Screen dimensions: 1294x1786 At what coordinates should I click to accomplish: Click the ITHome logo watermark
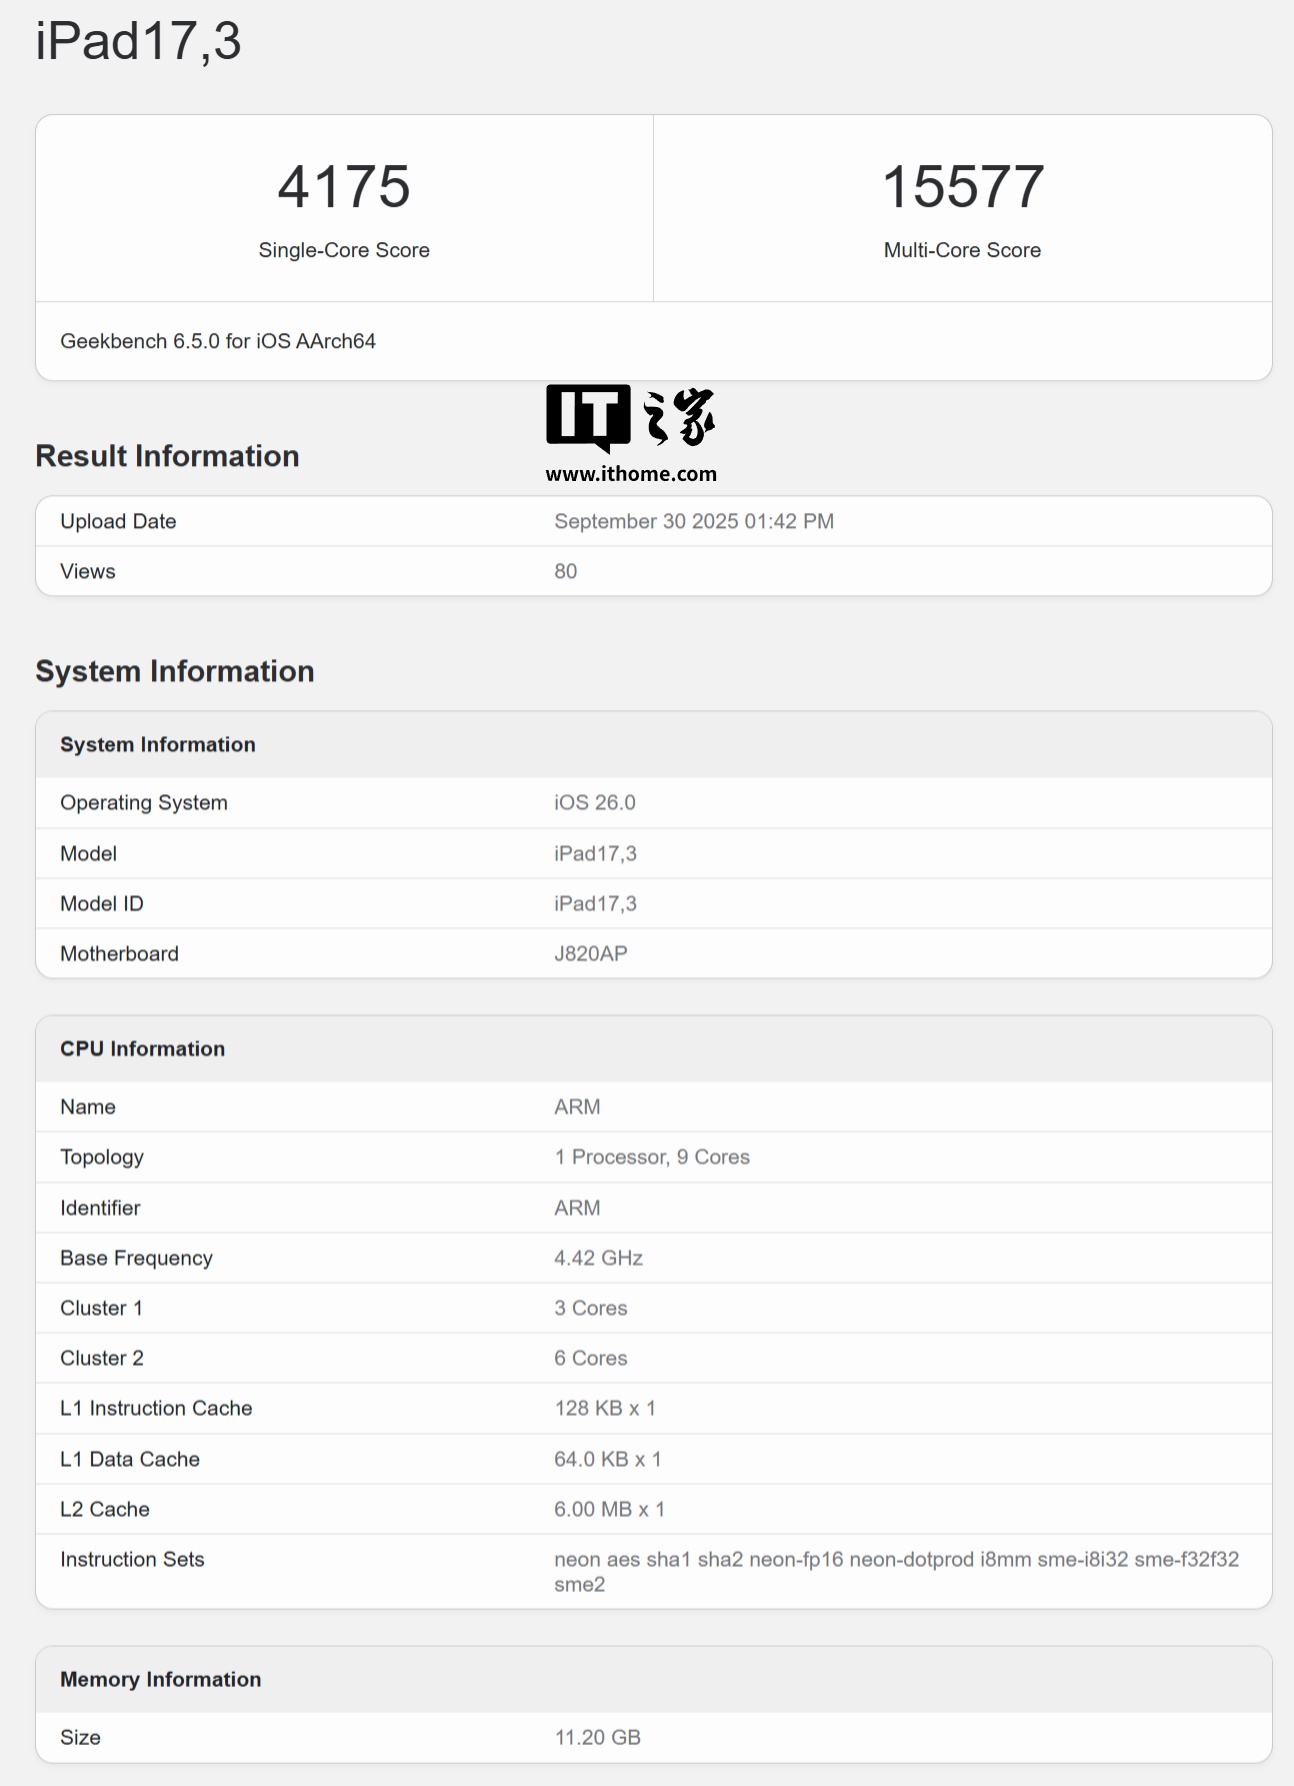coord(630,418)
